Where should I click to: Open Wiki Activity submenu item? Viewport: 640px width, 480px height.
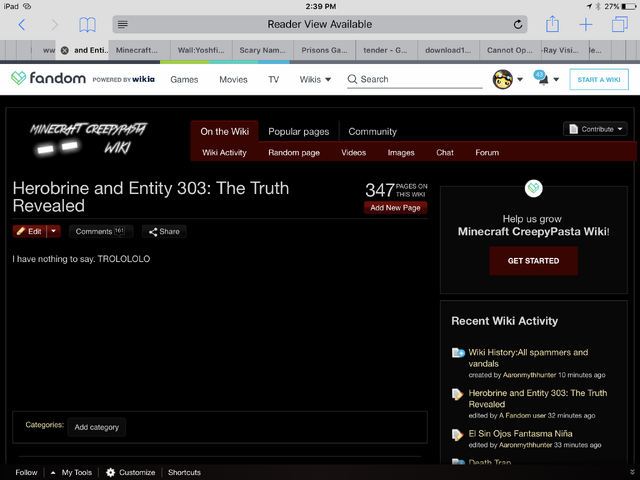click(224, 153)
